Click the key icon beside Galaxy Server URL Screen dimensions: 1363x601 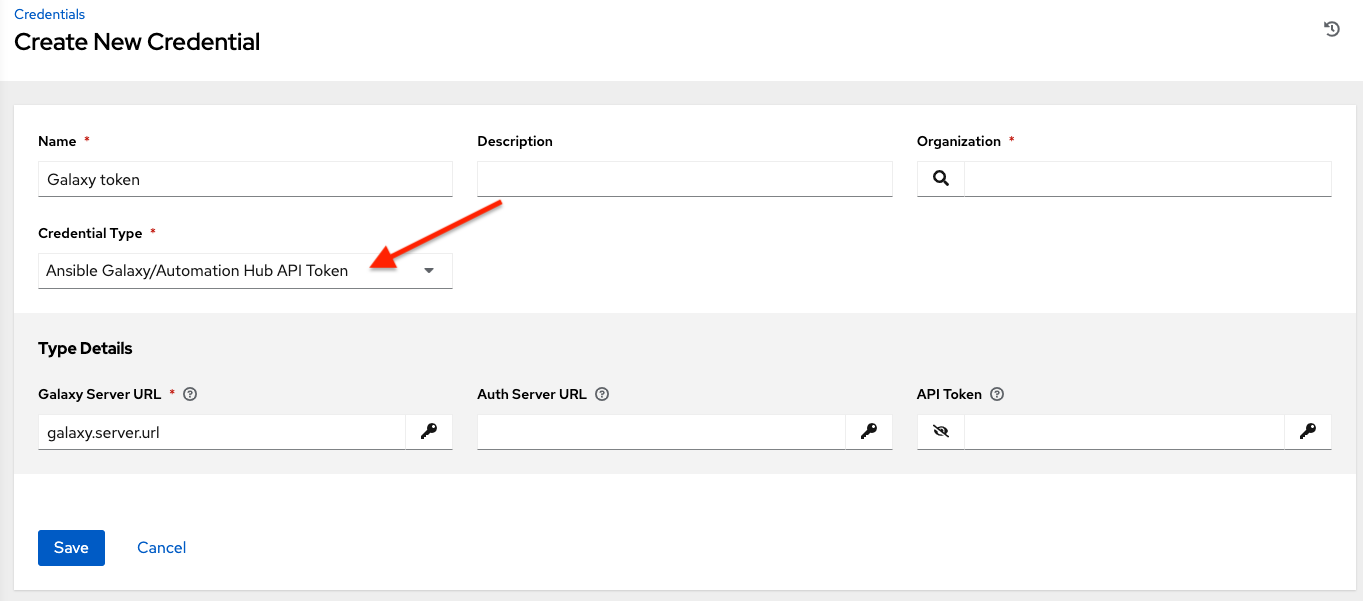428,431
